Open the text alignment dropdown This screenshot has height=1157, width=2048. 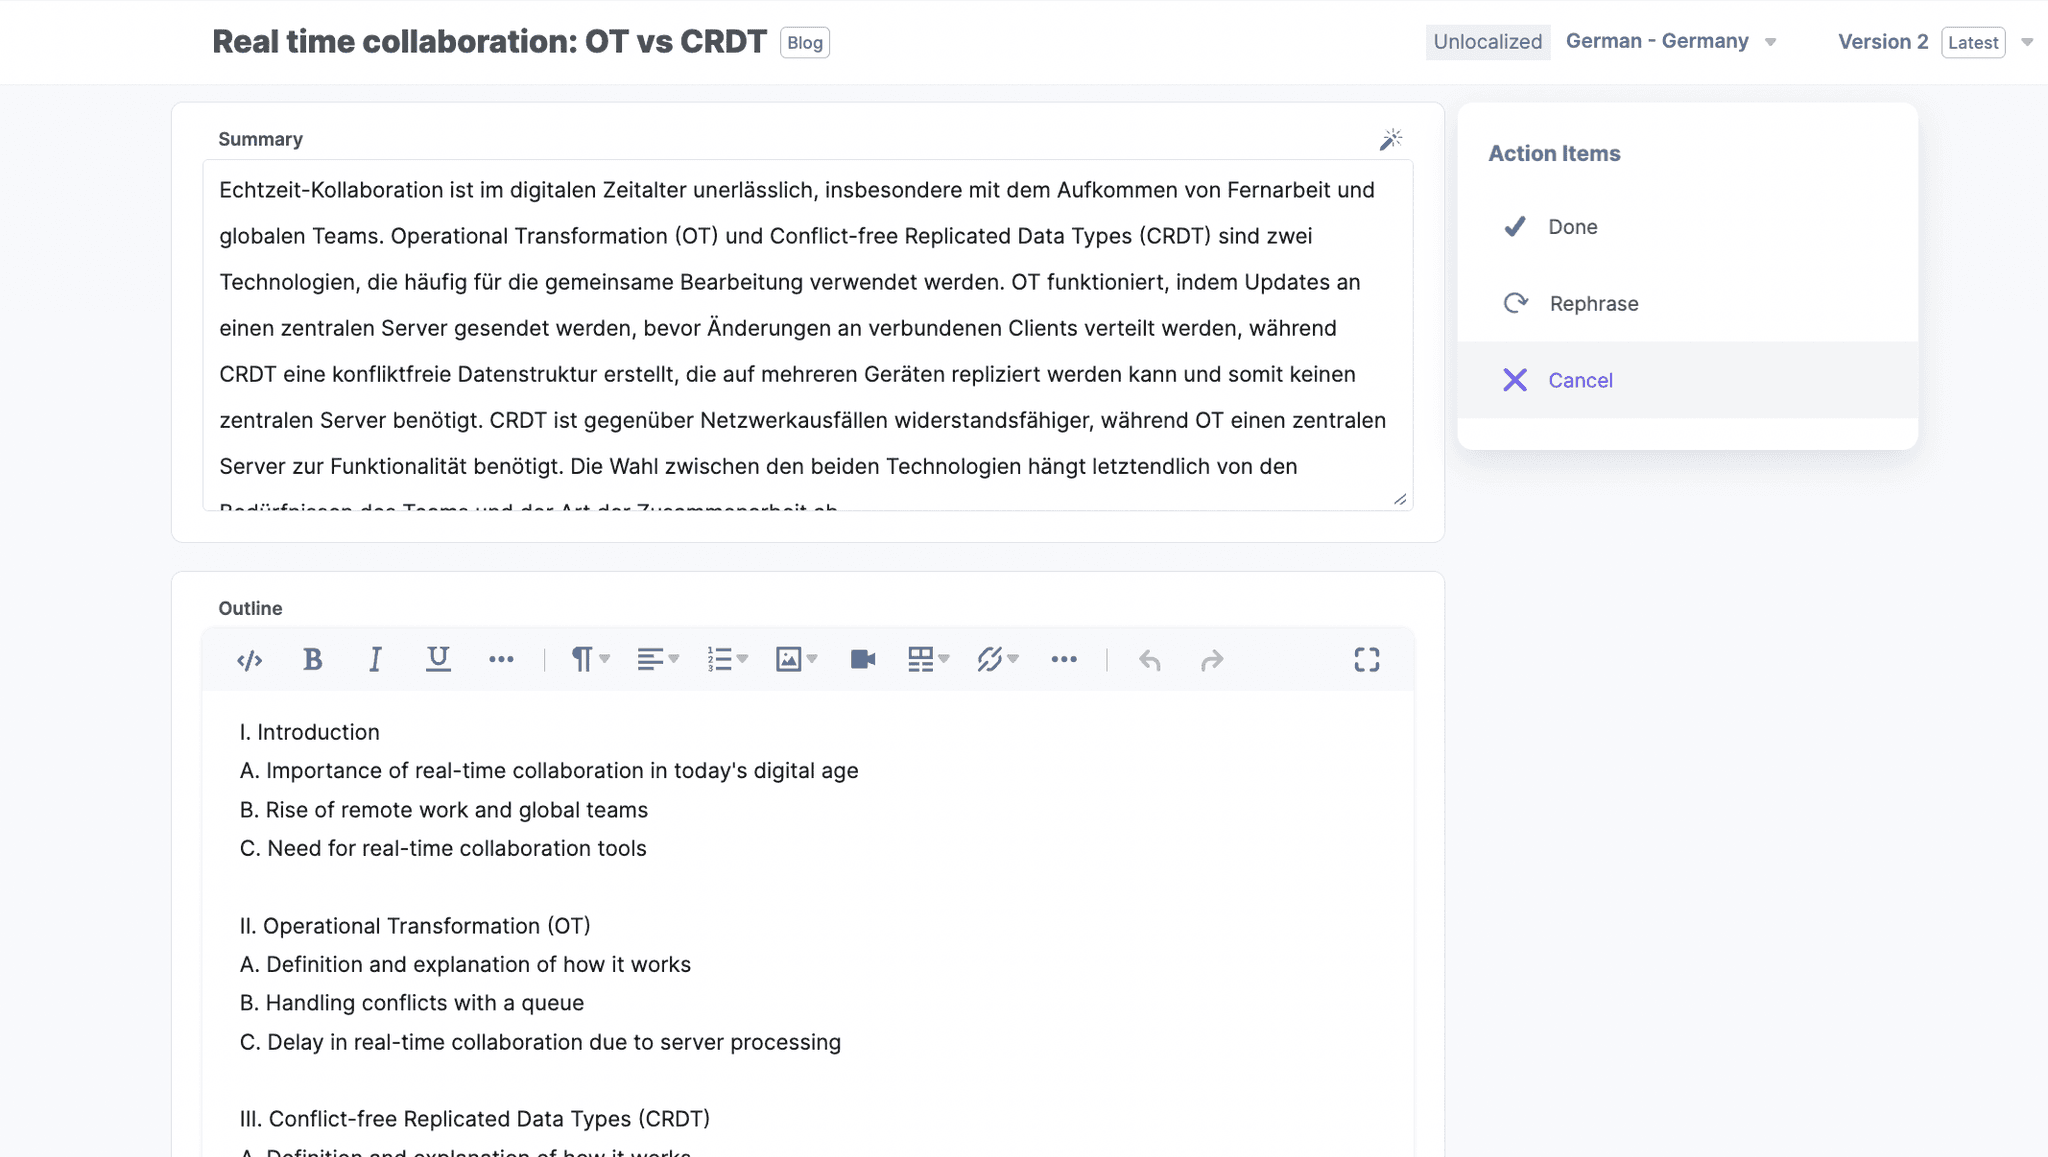[657, 660]
